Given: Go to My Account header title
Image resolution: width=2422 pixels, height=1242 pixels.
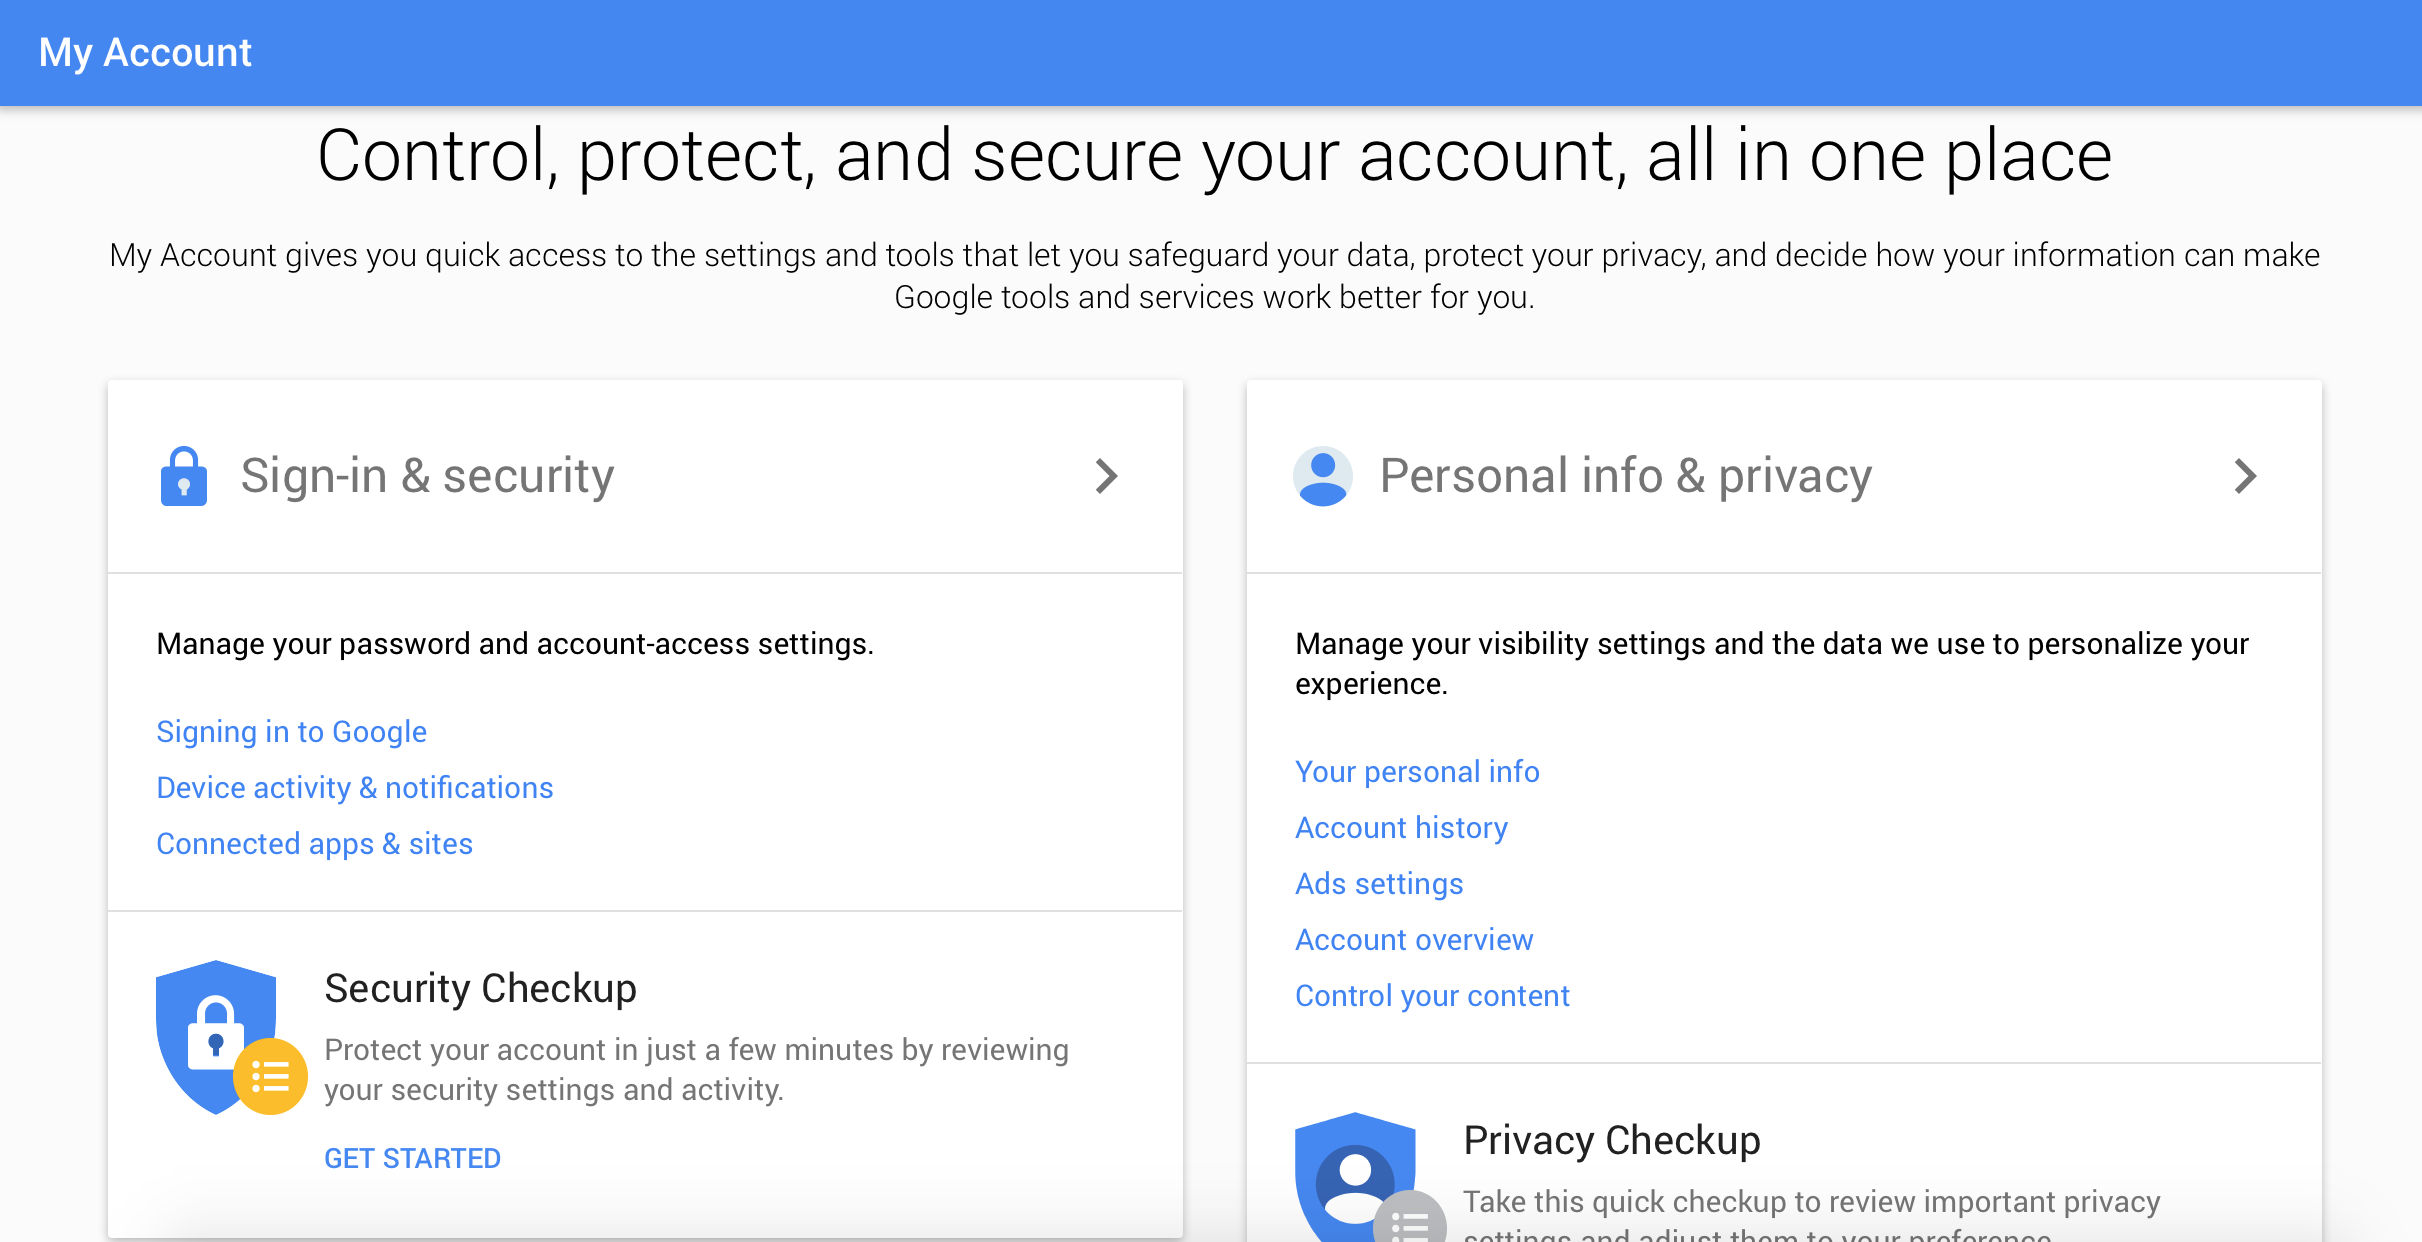Looking at the screenshot, I should coord(145,53).
